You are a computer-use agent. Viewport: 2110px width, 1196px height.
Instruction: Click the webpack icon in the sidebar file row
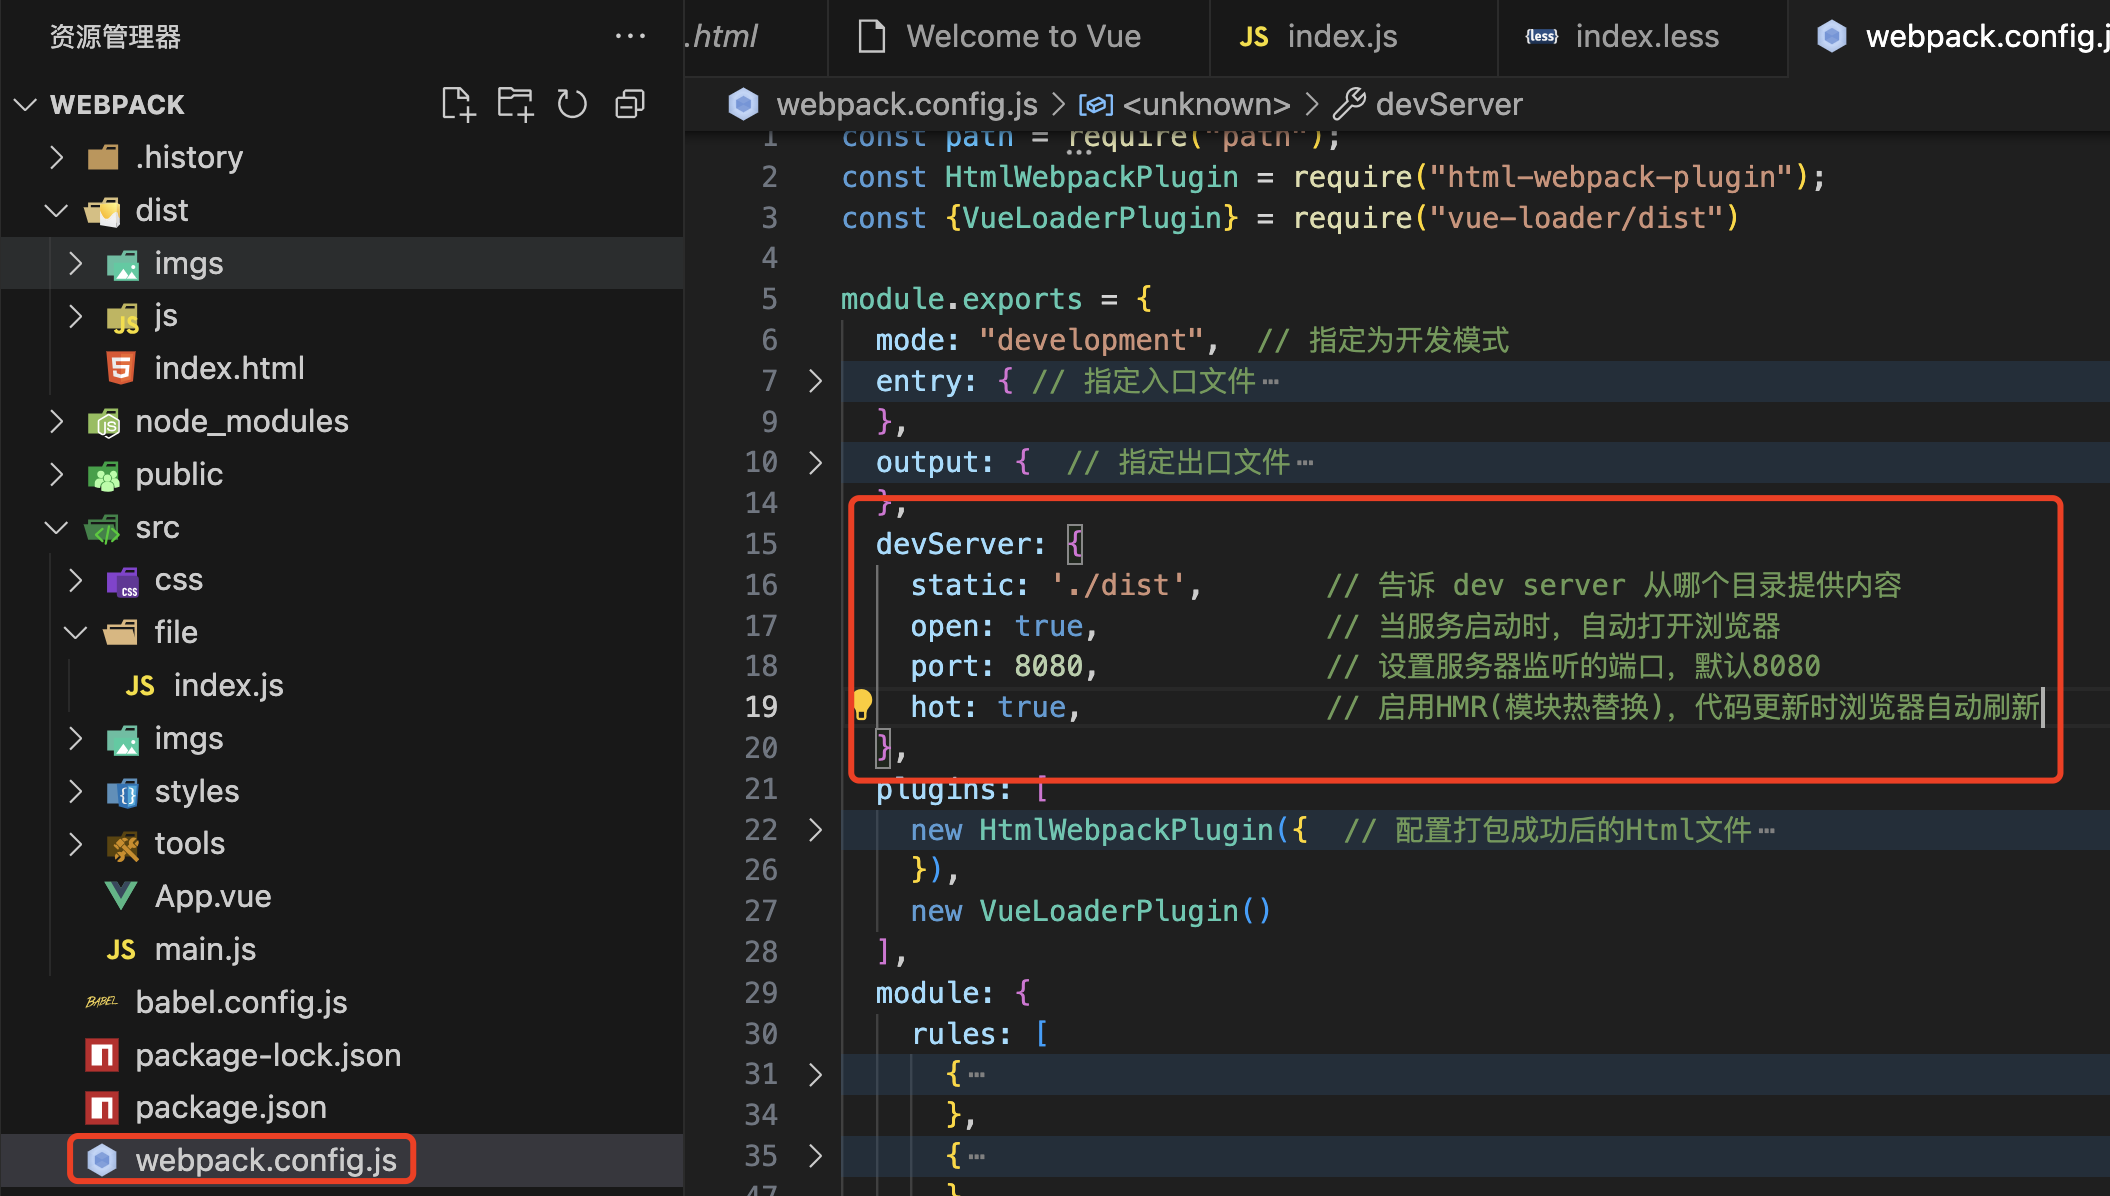(x=102, y=1160)
